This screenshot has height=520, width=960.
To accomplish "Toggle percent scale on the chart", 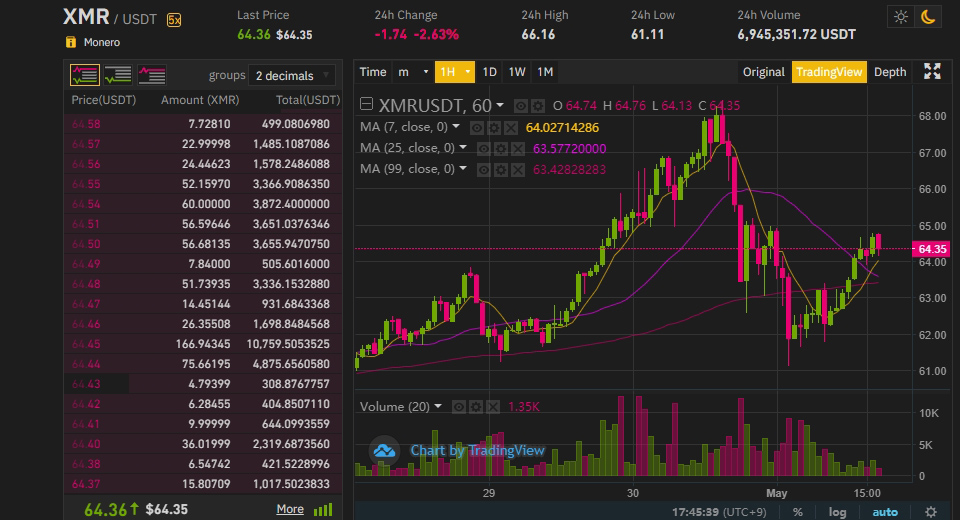I will [x=797, y=512].
